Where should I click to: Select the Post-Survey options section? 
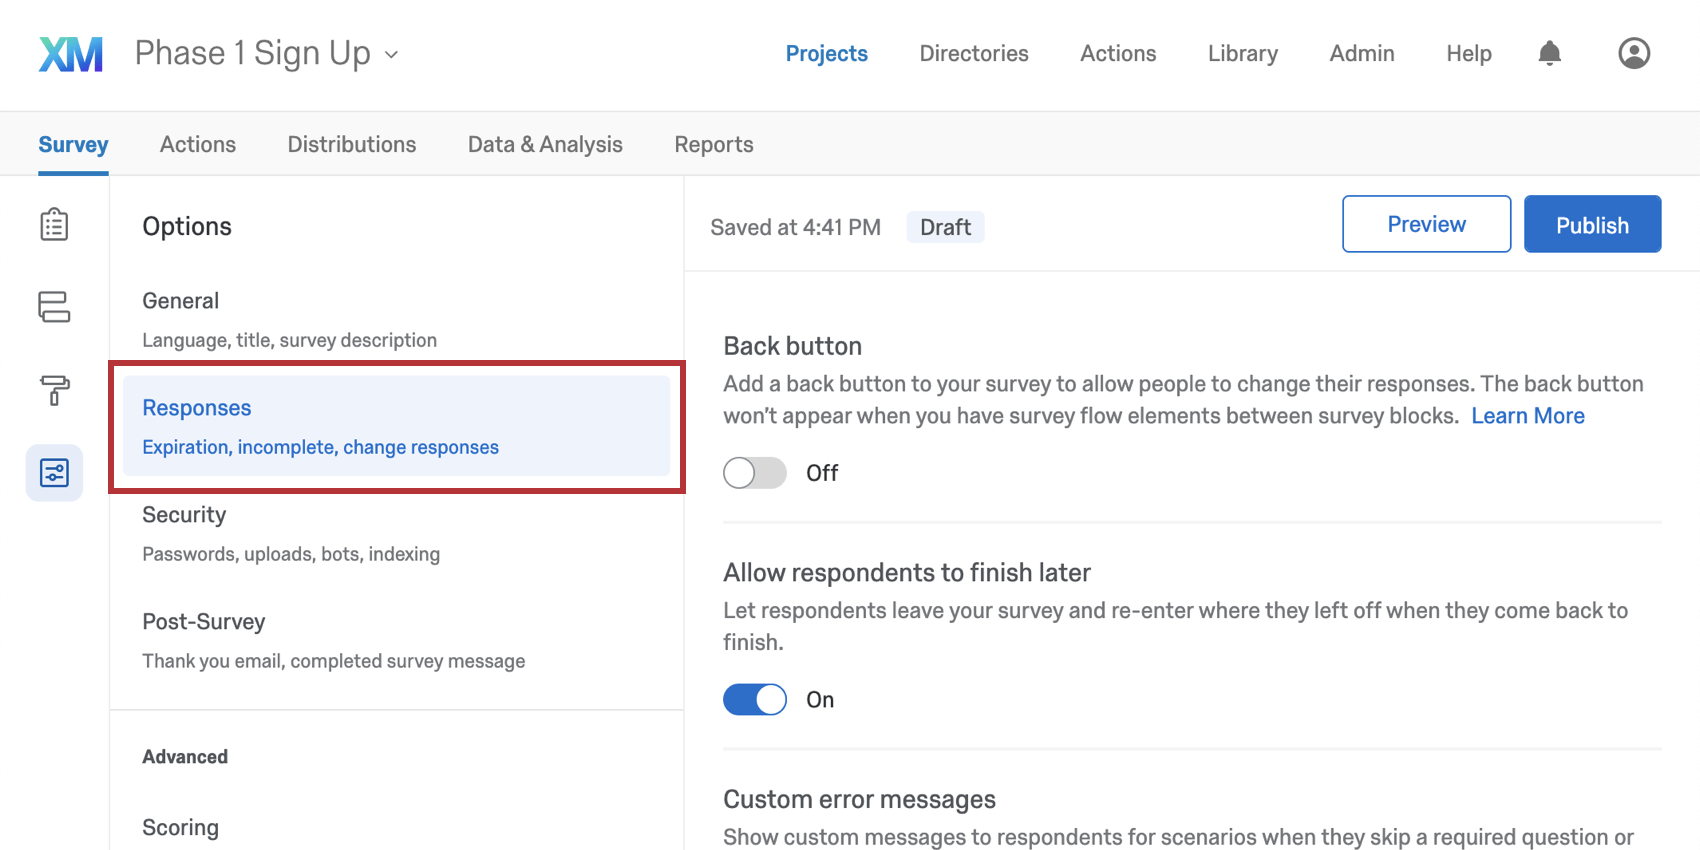396,641
